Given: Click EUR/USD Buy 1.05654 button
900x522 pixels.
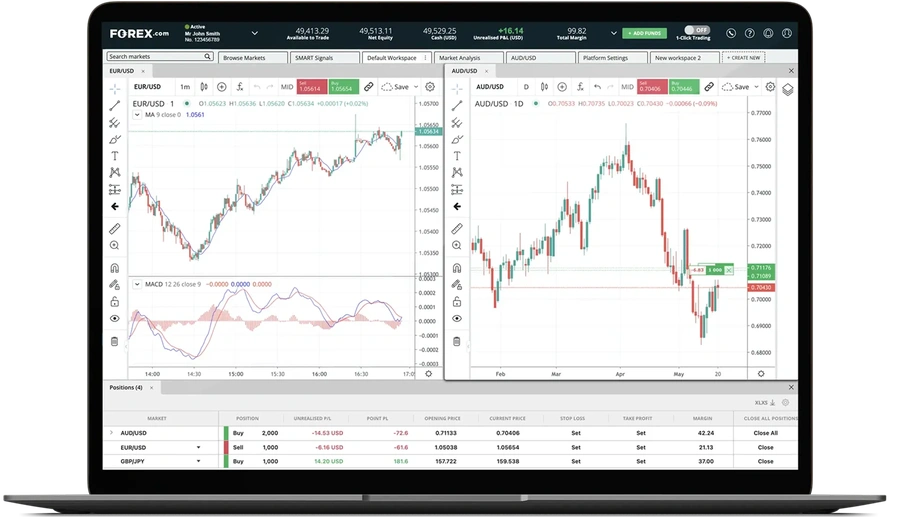Looking at the screenshot, I should point(344,87).
